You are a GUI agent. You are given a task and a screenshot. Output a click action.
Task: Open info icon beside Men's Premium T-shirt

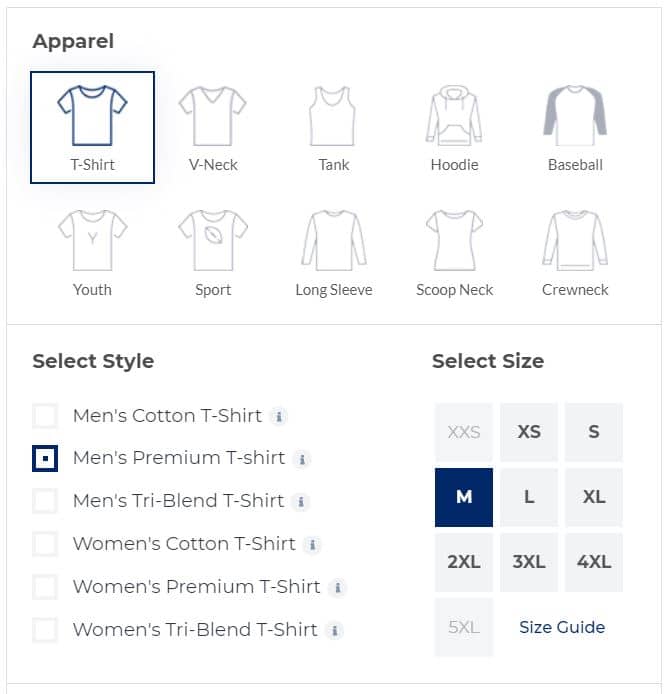pyautogui.click(x=302, y=459)
